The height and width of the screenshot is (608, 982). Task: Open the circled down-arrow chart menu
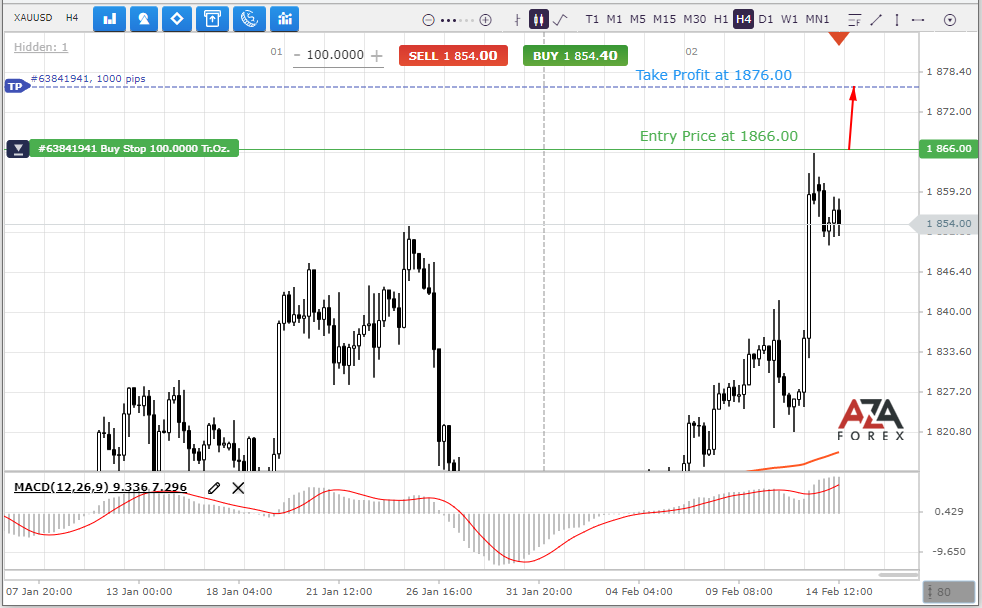pyautogui.click(x=950, y=20)
